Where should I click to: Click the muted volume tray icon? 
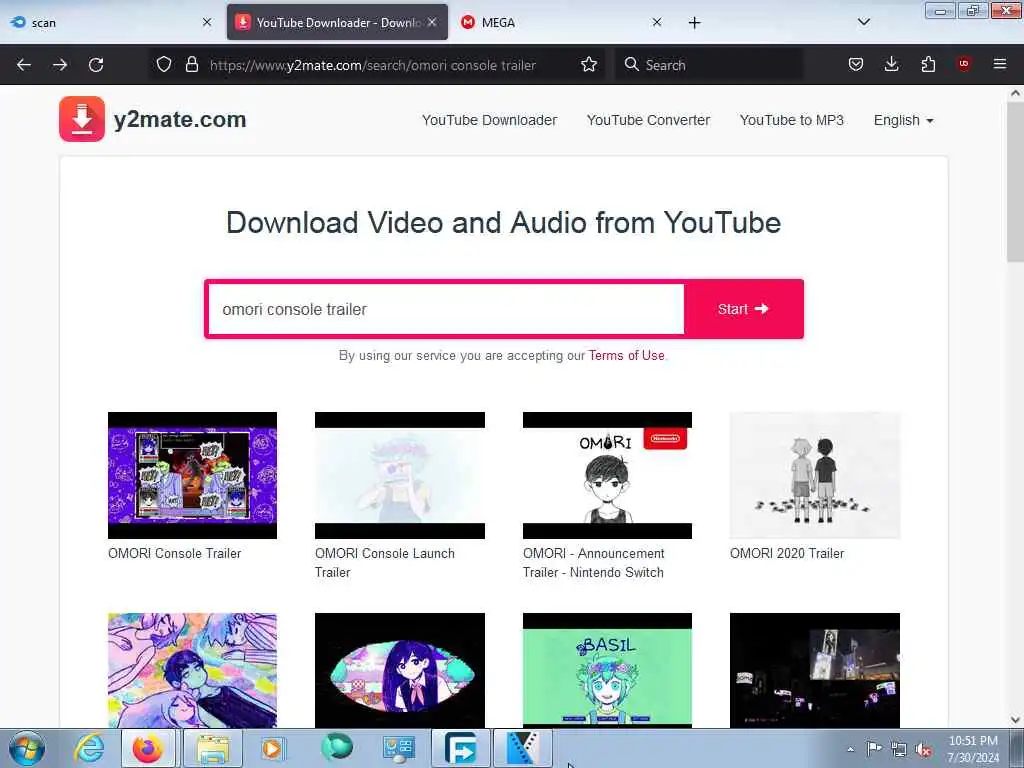tap(923, 749)
